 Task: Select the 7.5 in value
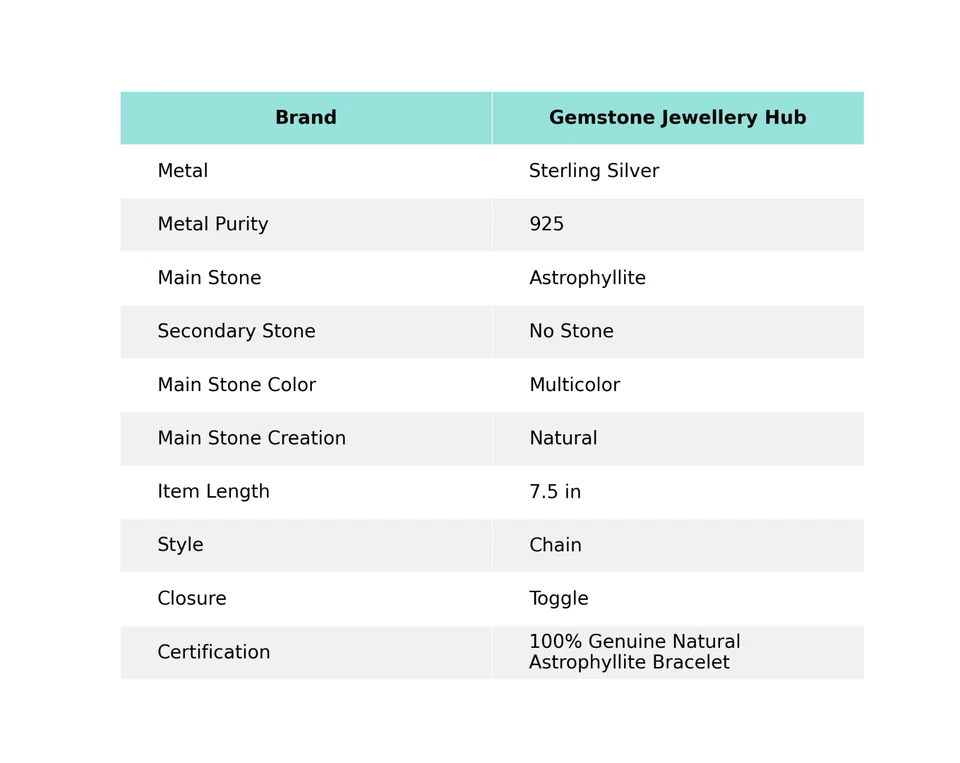click(555, 492)
